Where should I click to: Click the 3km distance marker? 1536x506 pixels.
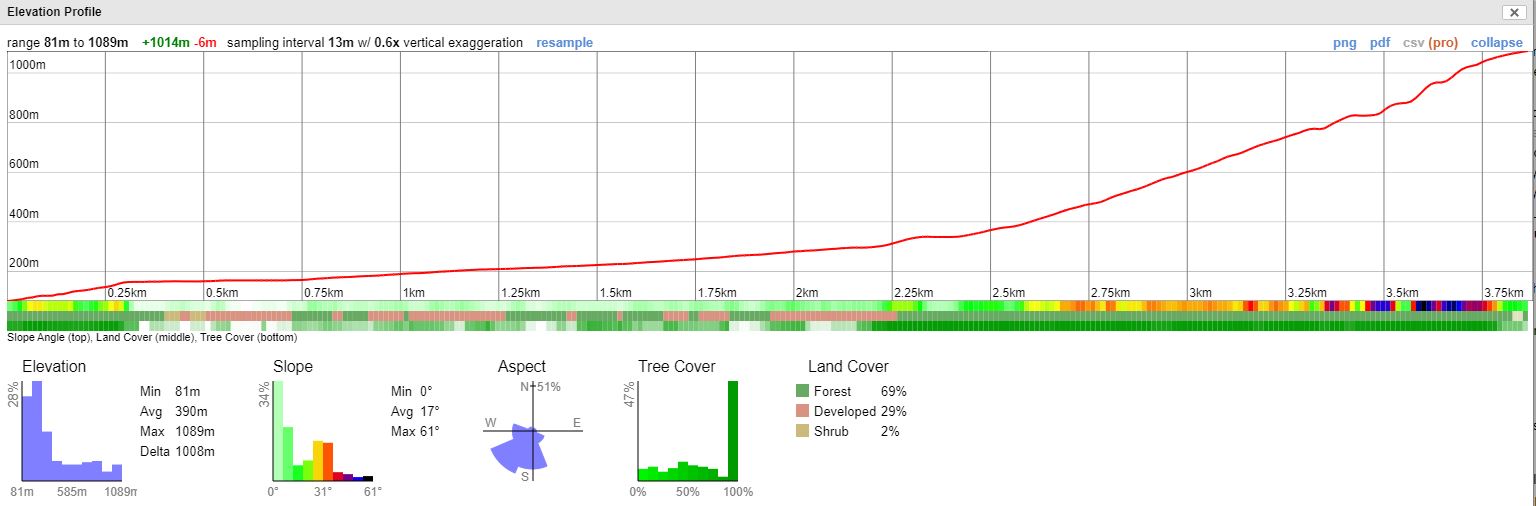click(1200, 293)
